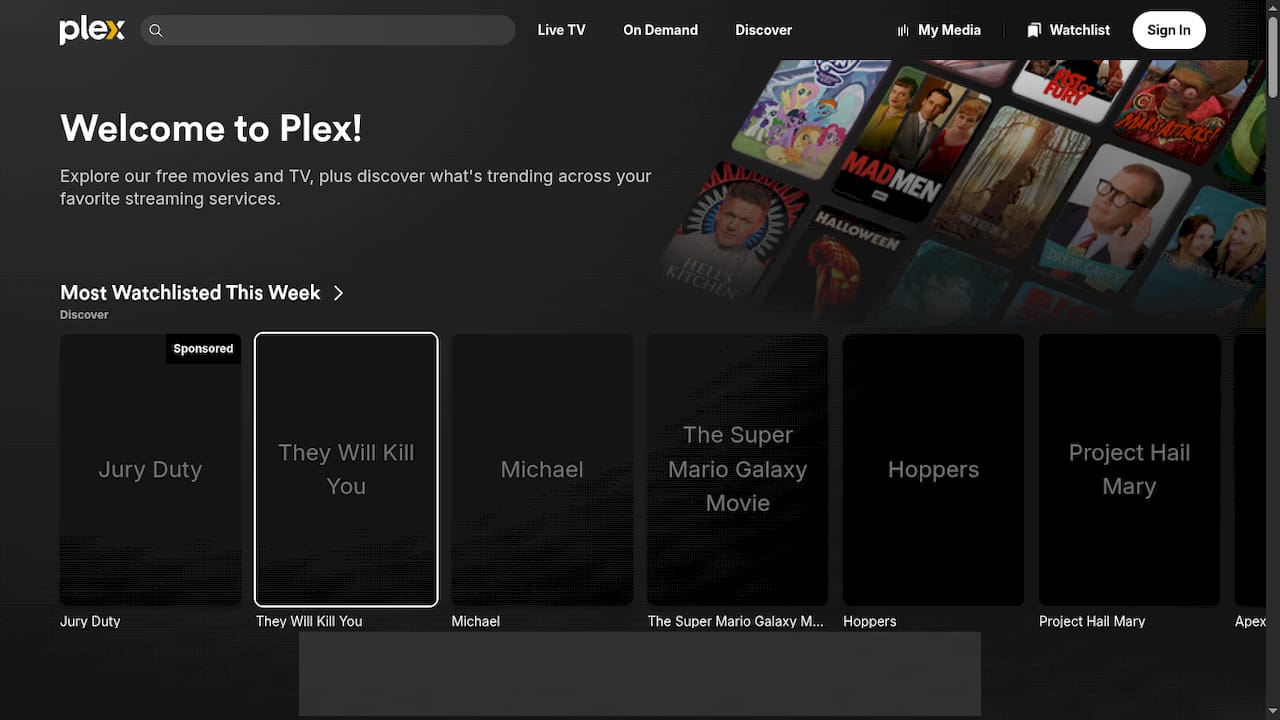The width and height of the screenshot is (1280, 720).
Task: Open the On Demand menu
Action: click(x=660, y=30)
